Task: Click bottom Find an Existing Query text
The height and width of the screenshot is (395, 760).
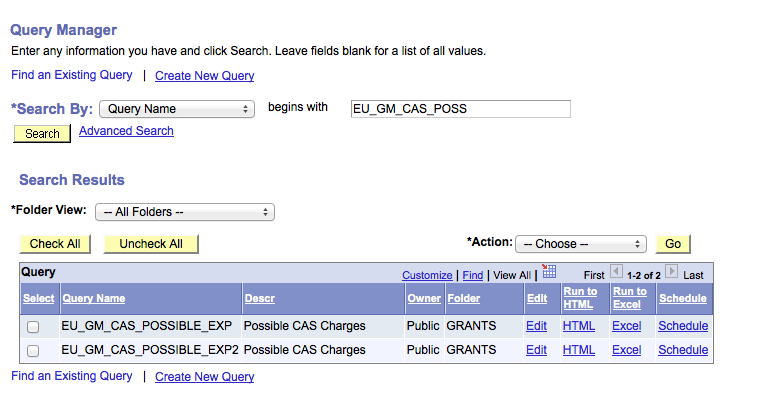Action: coord(72,376)
